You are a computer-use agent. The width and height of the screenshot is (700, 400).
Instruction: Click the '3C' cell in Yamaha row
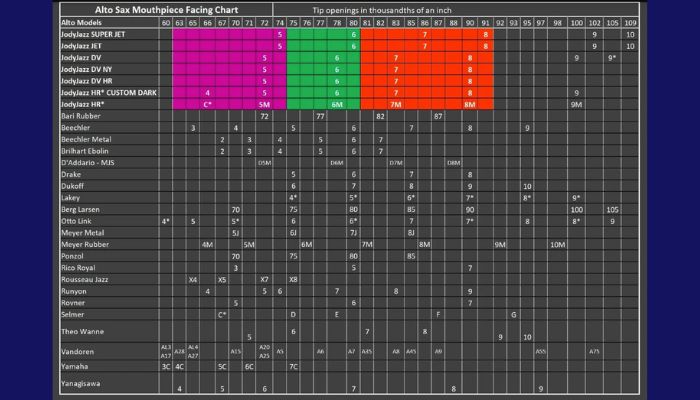pyautogui.click(x=166, y=367)
